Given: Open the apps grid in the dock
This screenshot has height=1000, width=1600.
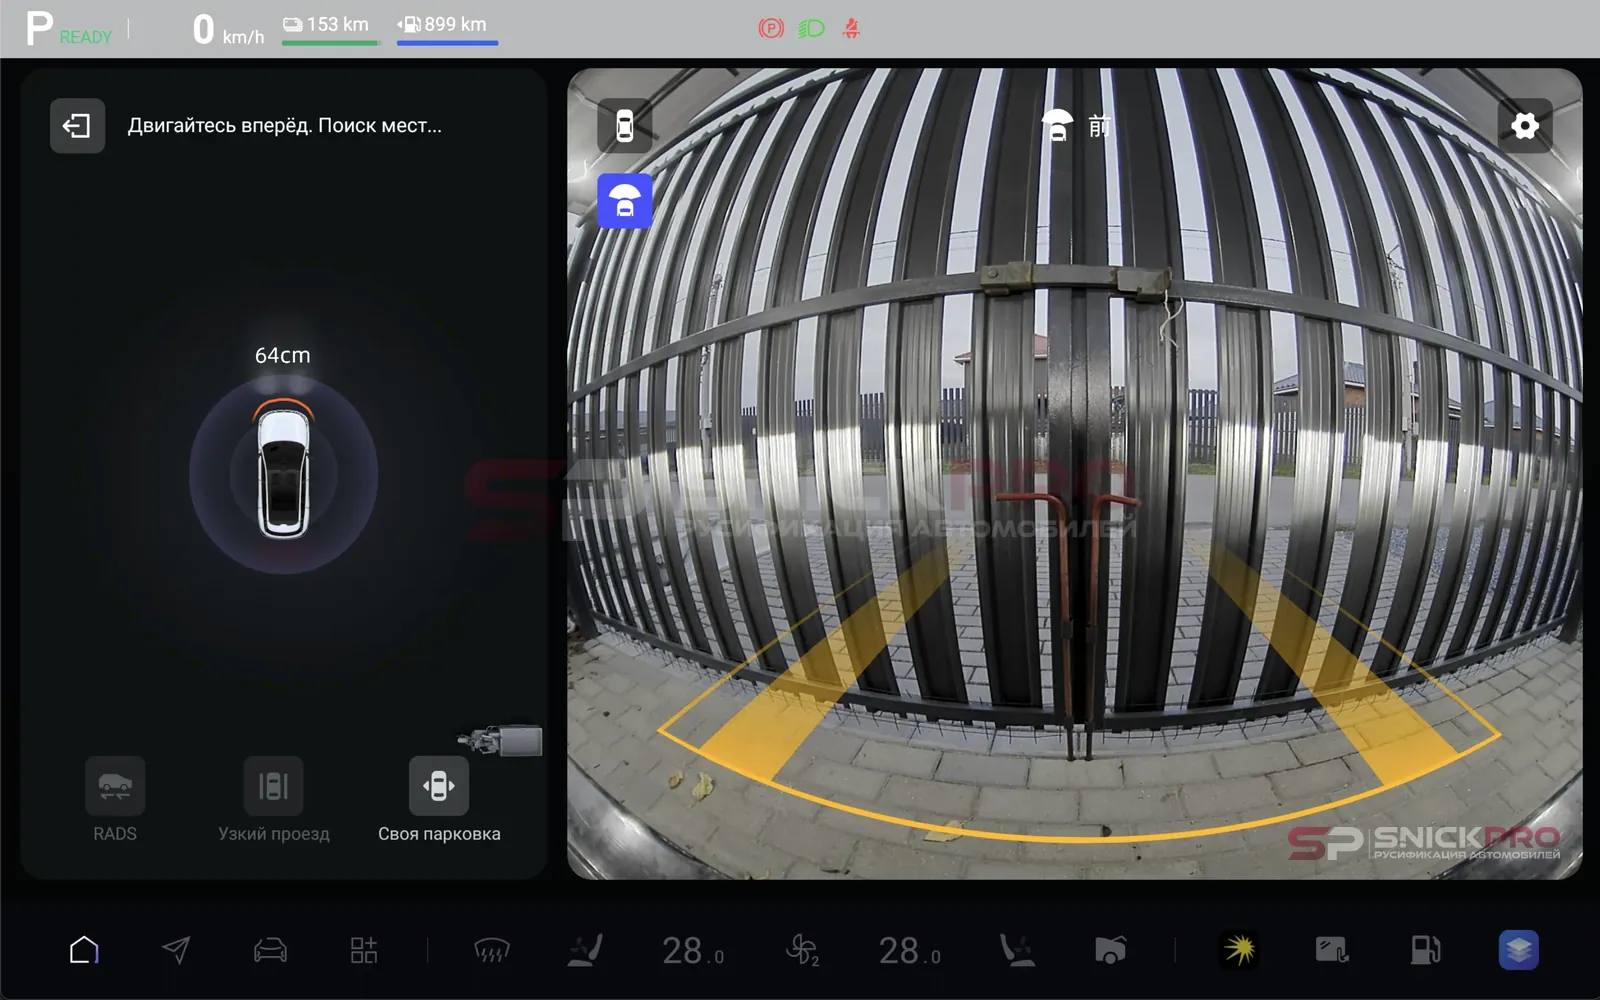Looking at the screenshot, I should point(364,950).
